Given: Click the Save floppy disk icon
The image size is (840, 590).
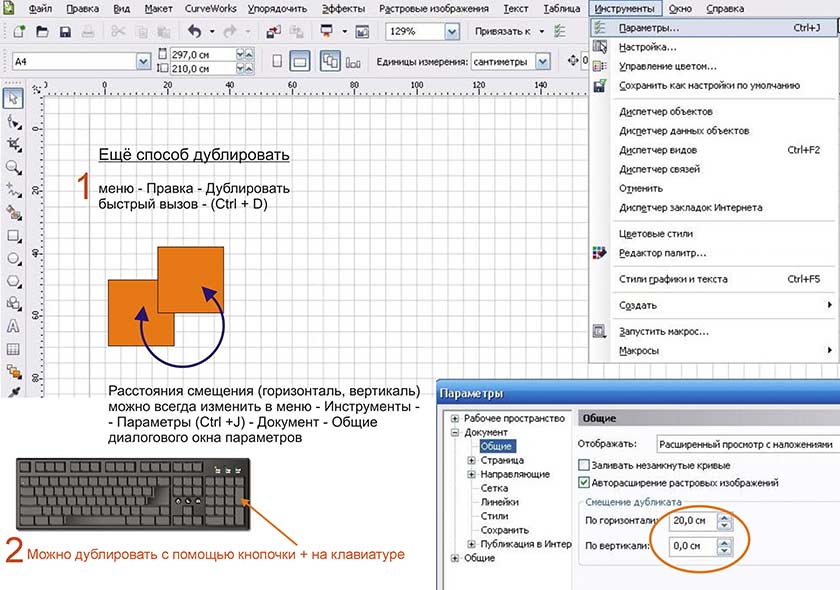Looking at the screenshot, I should (65, 32).
